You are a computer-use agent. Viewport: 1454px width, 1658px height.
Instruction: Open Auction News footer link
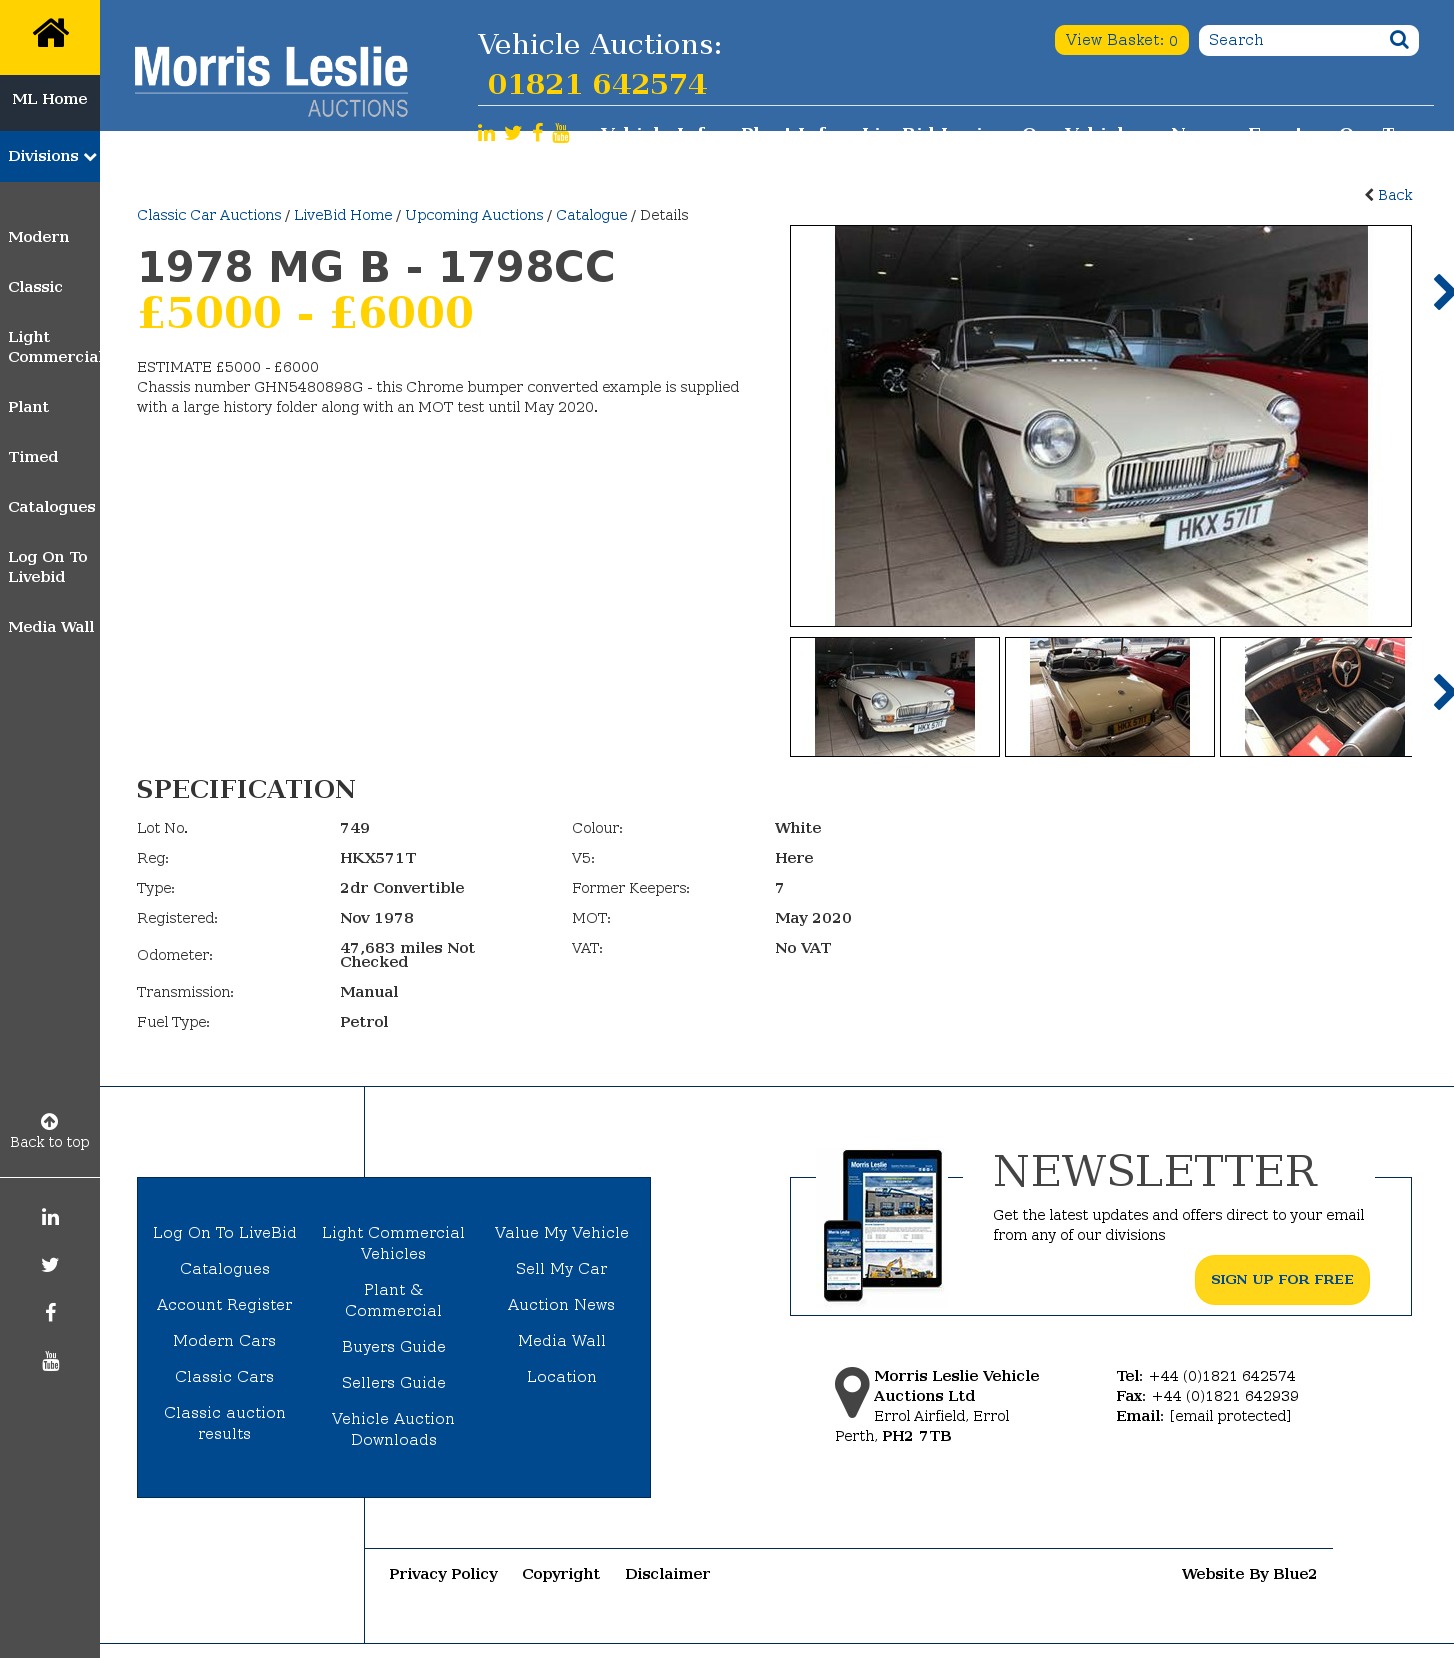click(x=562, y=1305)
